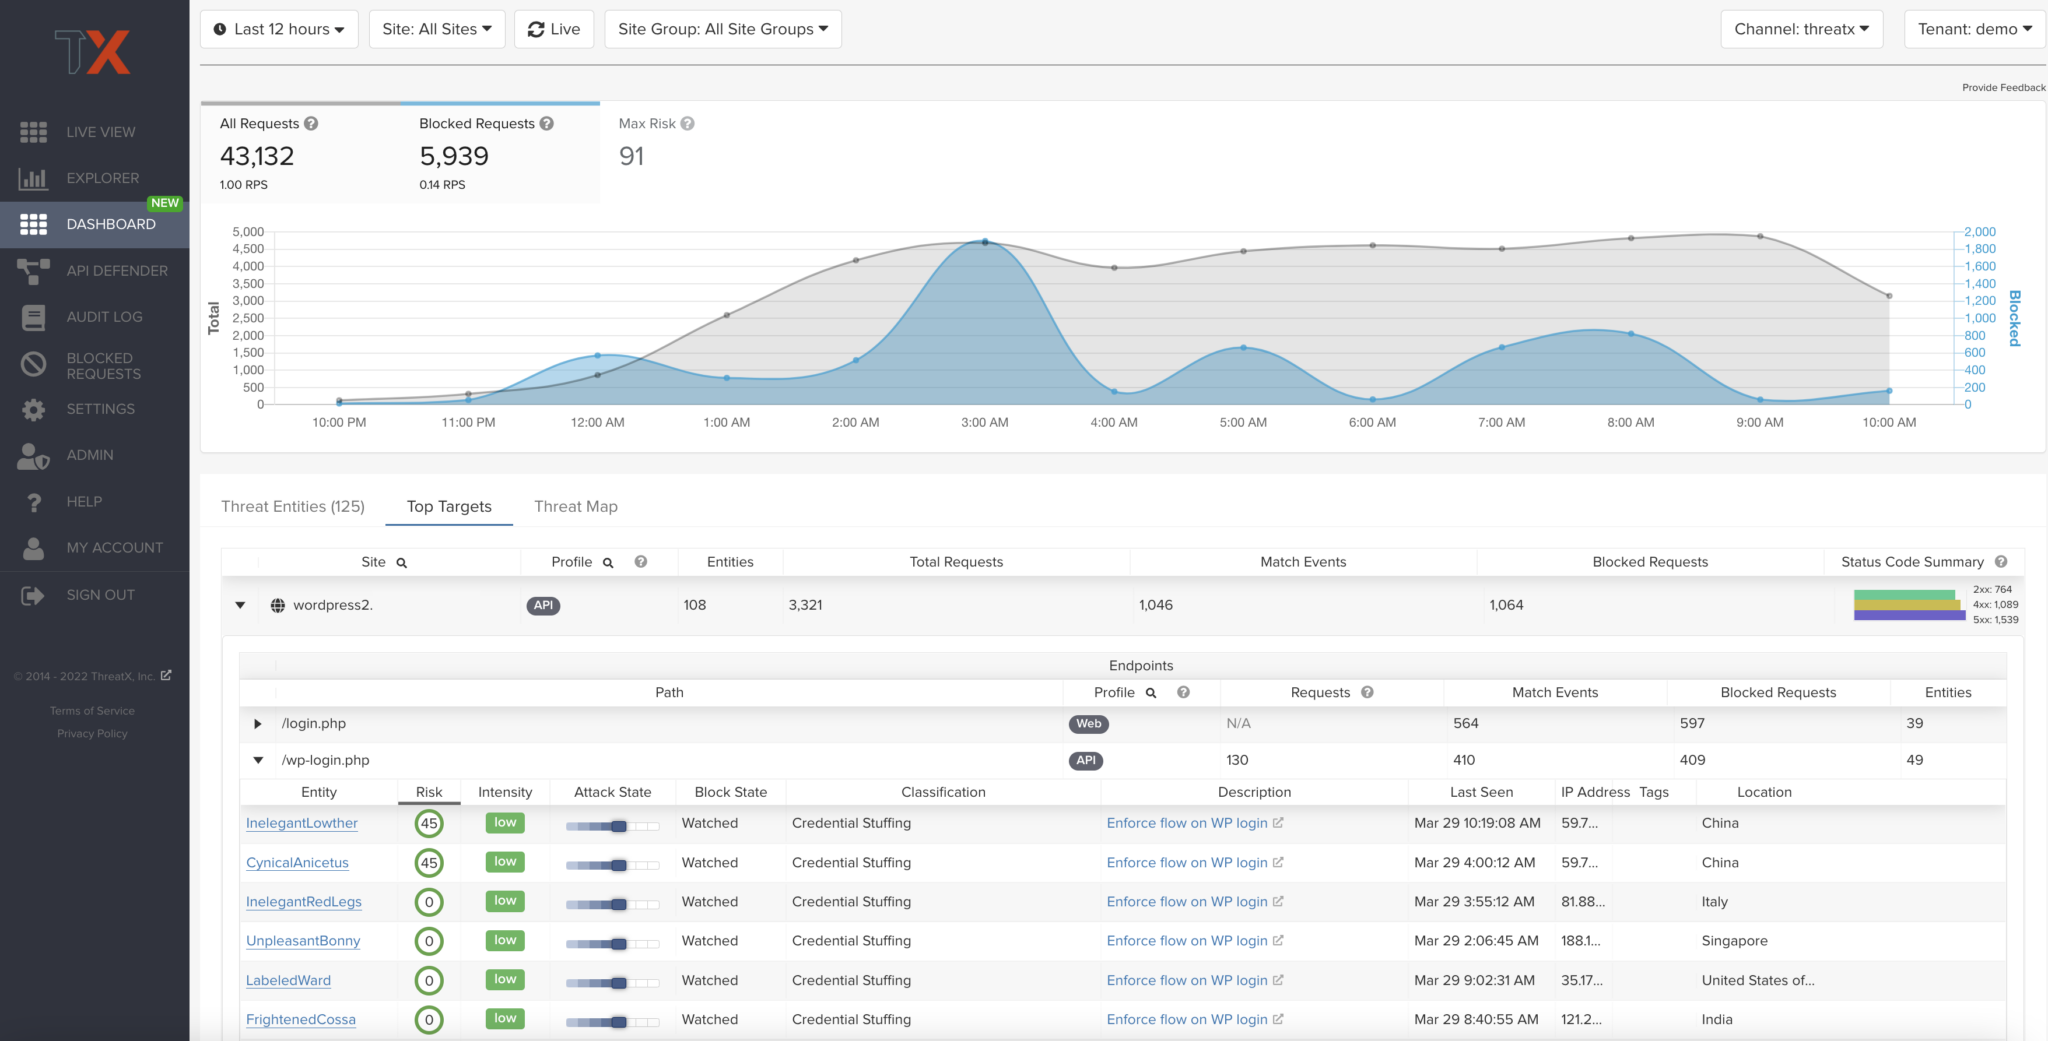Switch to Threat Entities (125) tab
The height and width of the screenshot is (1041, 2048).
[x=292, y=507]
